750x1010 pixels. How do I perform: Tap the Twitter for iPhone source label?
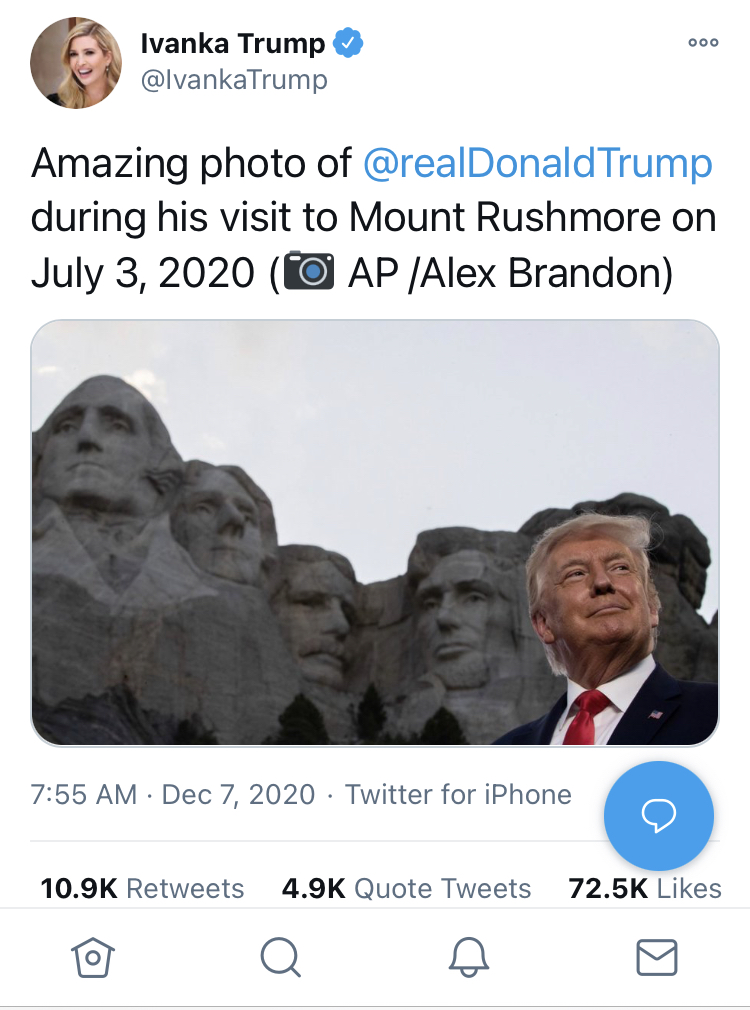(x=458, y=794)
